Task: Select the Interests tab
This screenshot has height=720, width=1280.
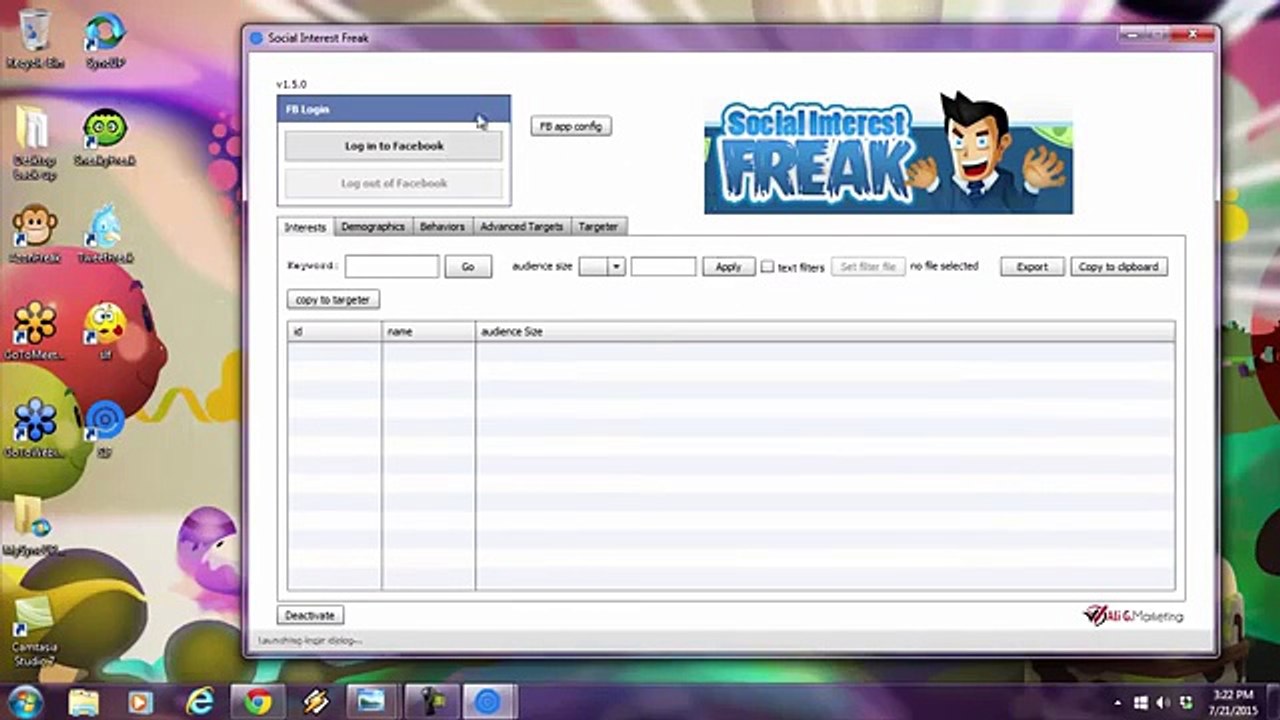Action: pos(305,227)
